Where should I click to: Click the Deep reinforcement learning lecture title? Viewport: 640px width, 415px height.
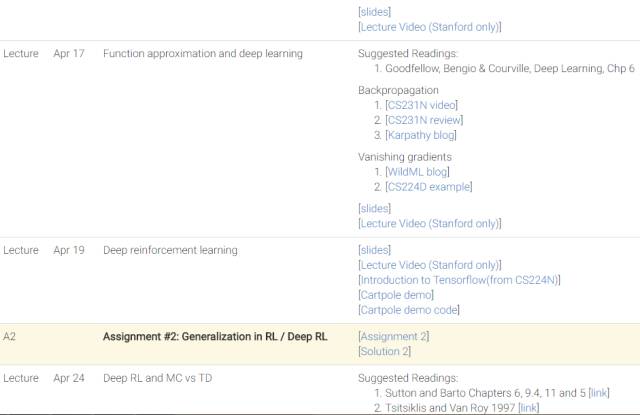(170, 250)
